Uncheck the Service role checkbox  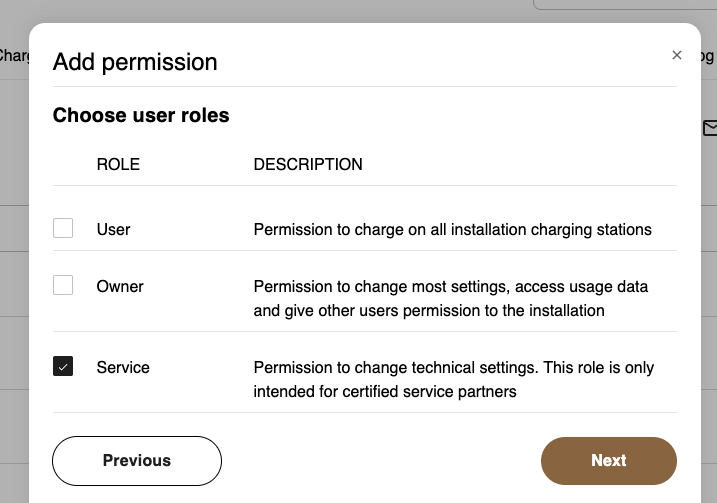point(63,367)
